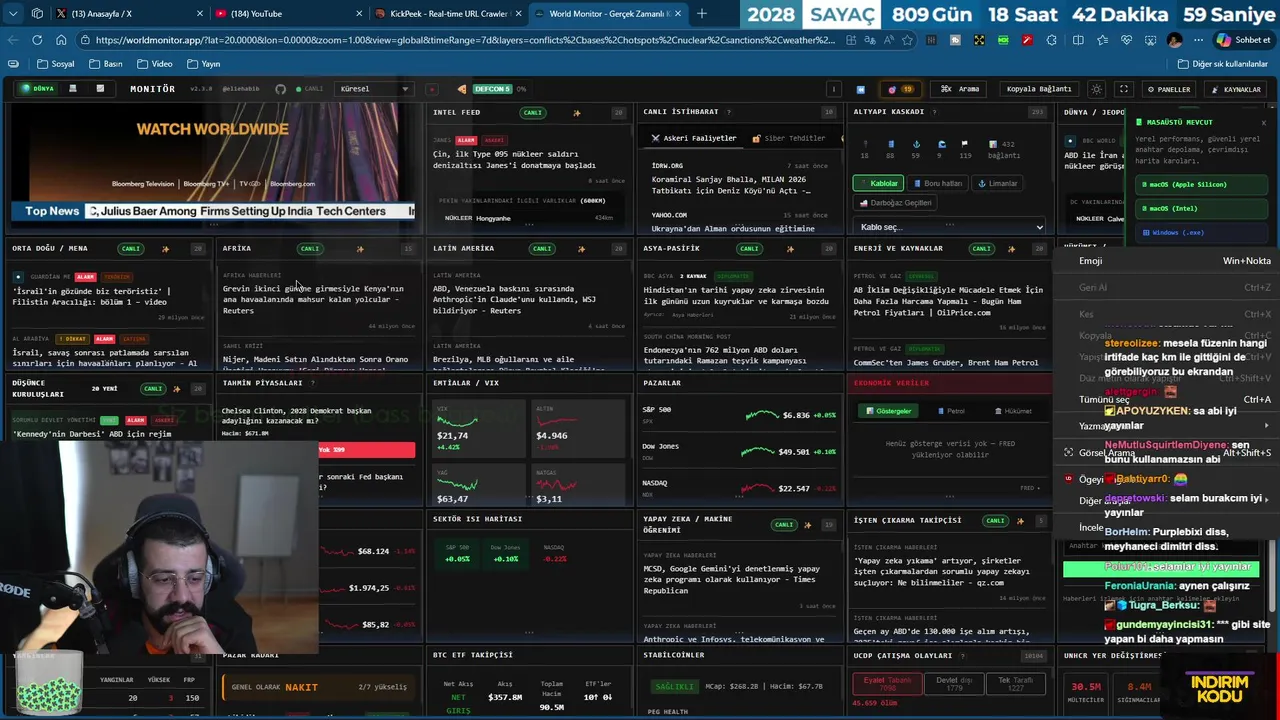
Task: Select the Boru hatları filter button
Action: tap(937, 184)
